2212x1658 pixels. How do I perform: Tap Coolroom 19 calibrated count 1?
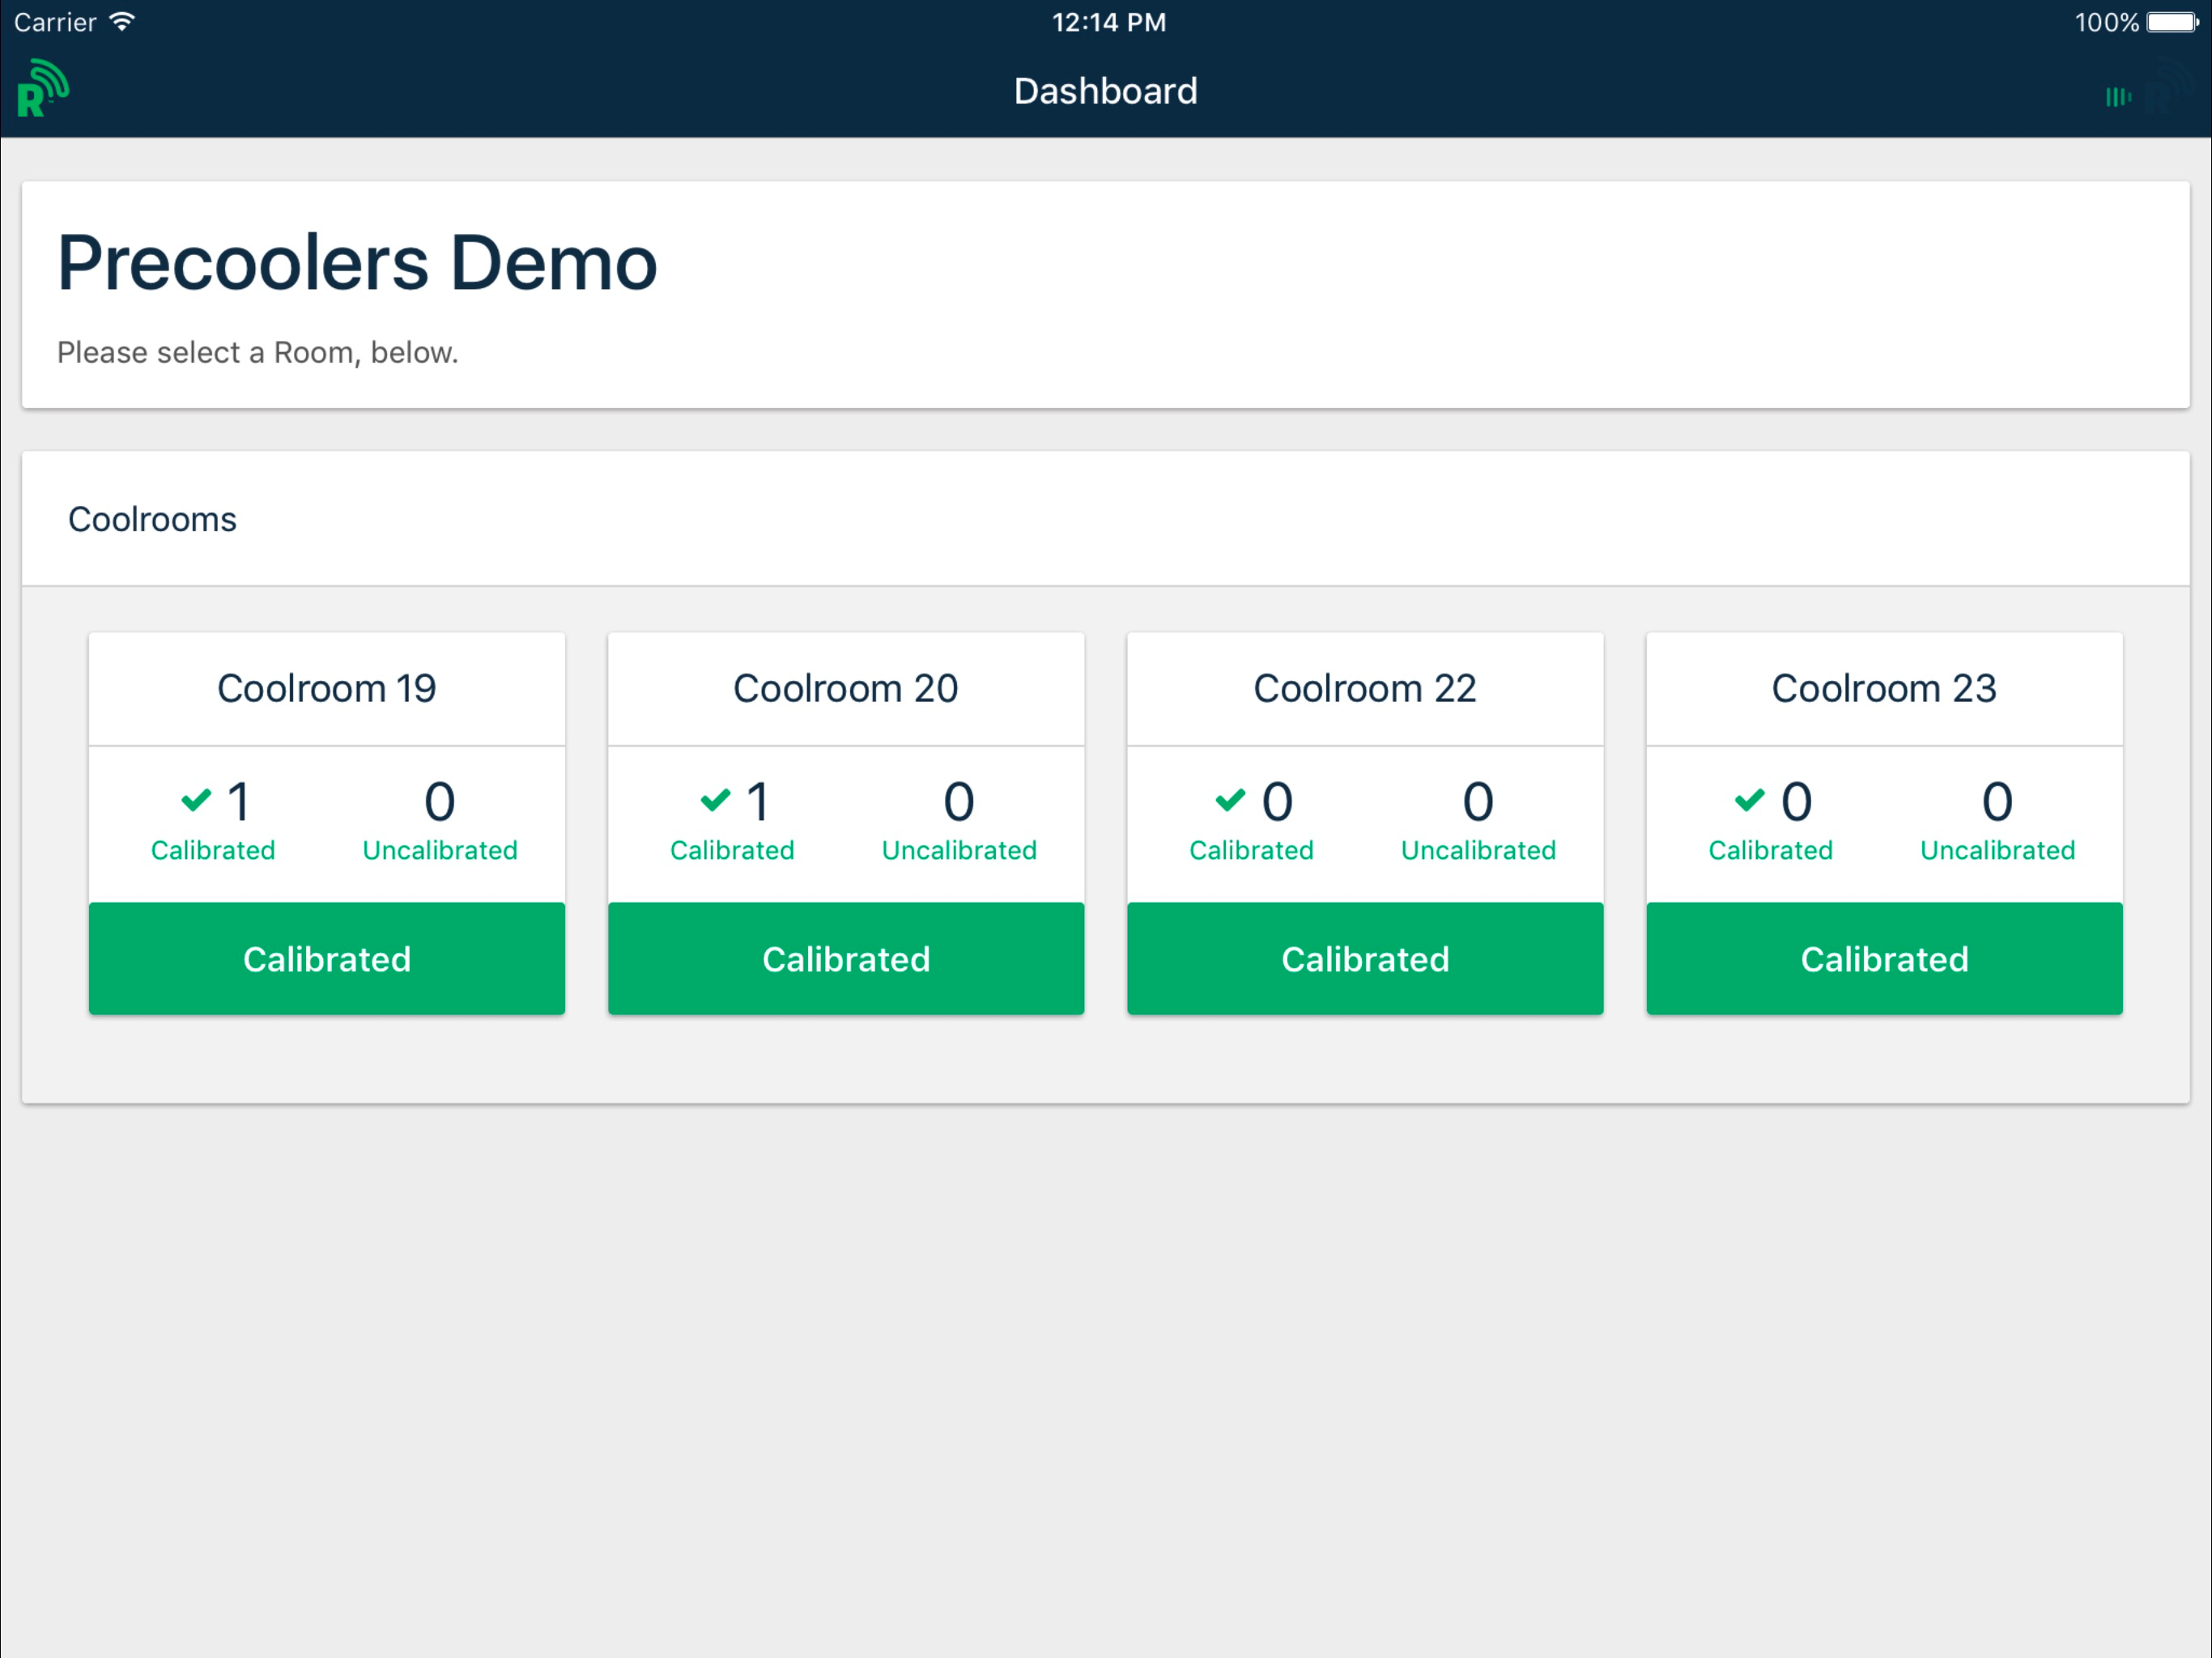238,801
